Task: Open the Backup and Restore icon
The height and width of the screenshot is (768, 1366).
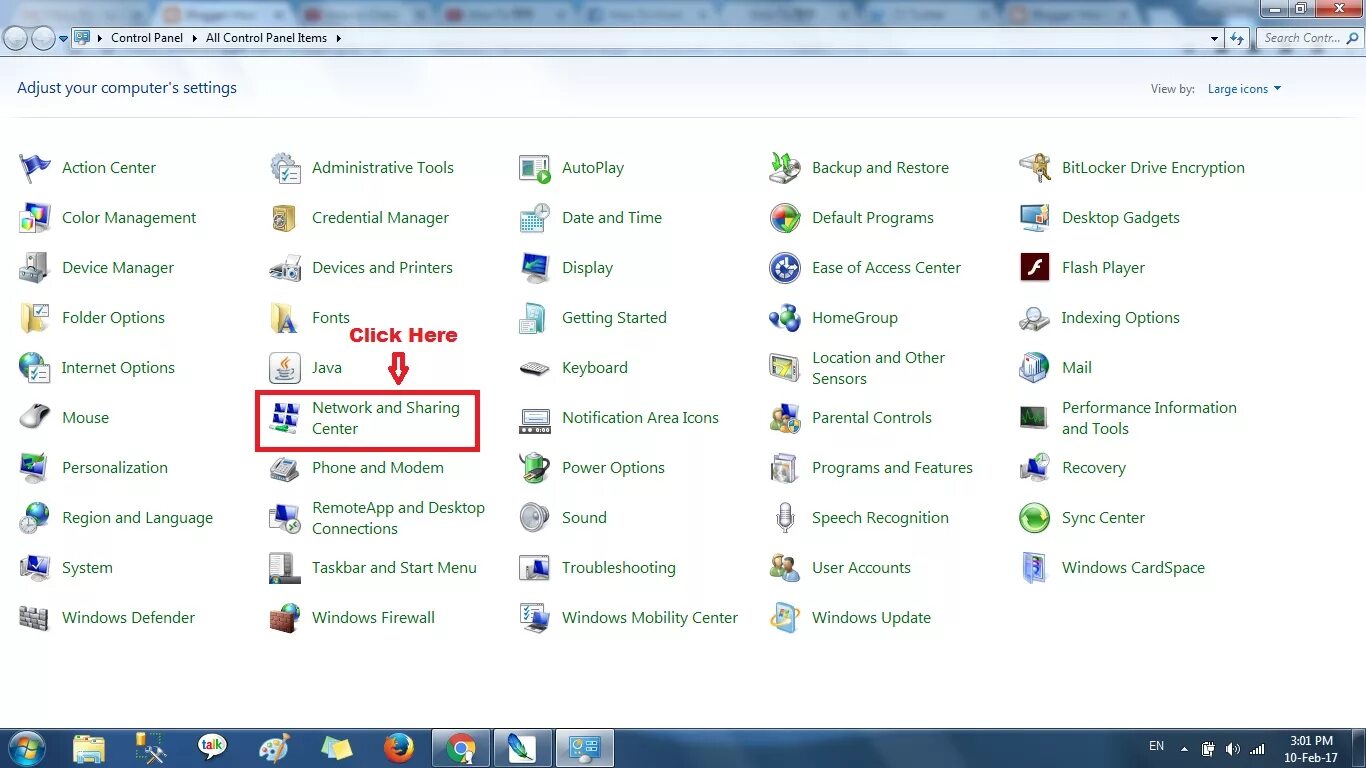Action: click(785, 168)
